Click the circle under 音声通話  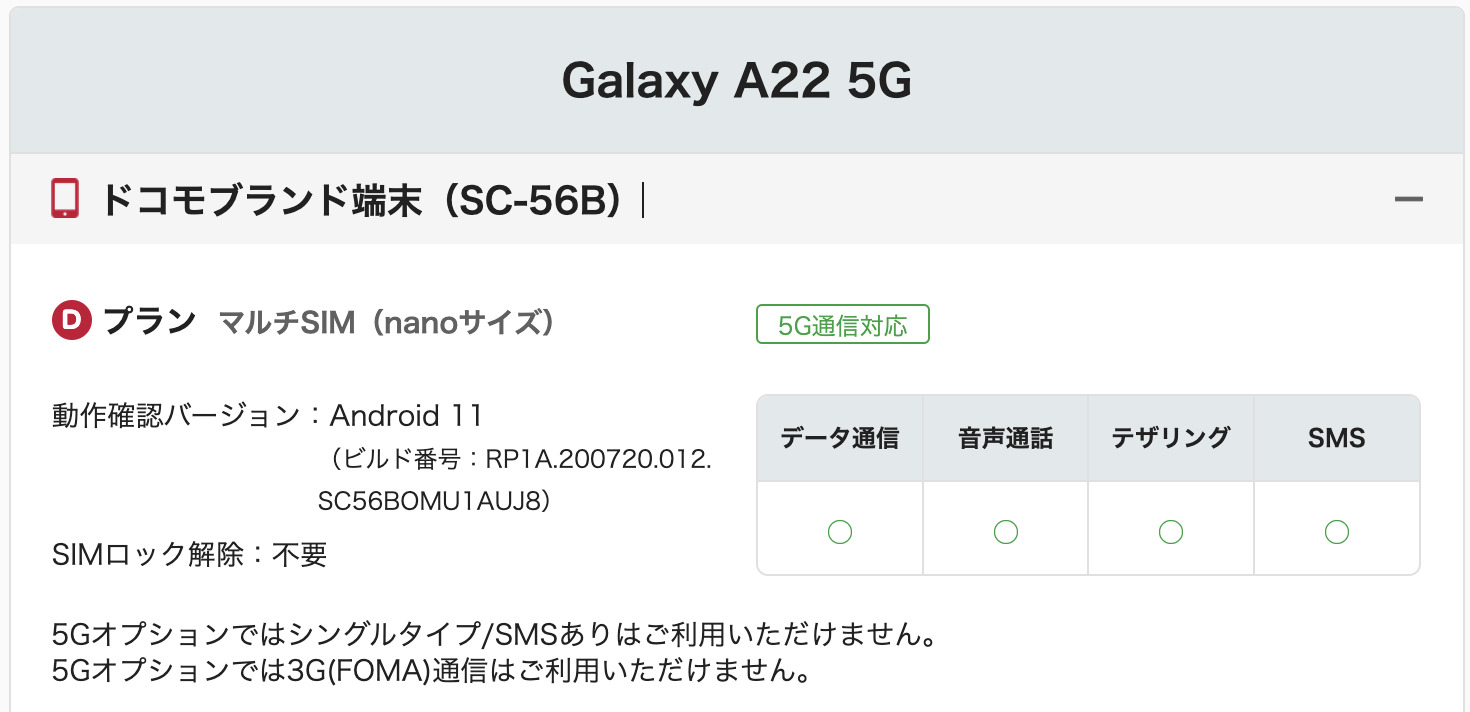pos(1005,532)
